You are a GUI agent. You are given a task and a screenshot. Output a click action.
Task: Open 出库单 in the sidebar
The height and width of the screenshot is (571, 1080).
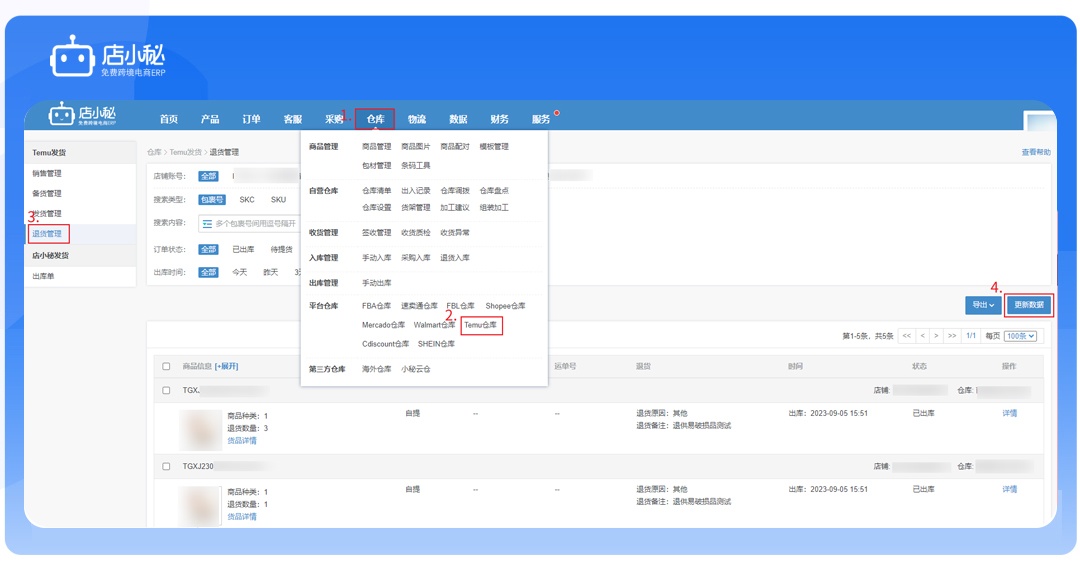pos(43,276)
